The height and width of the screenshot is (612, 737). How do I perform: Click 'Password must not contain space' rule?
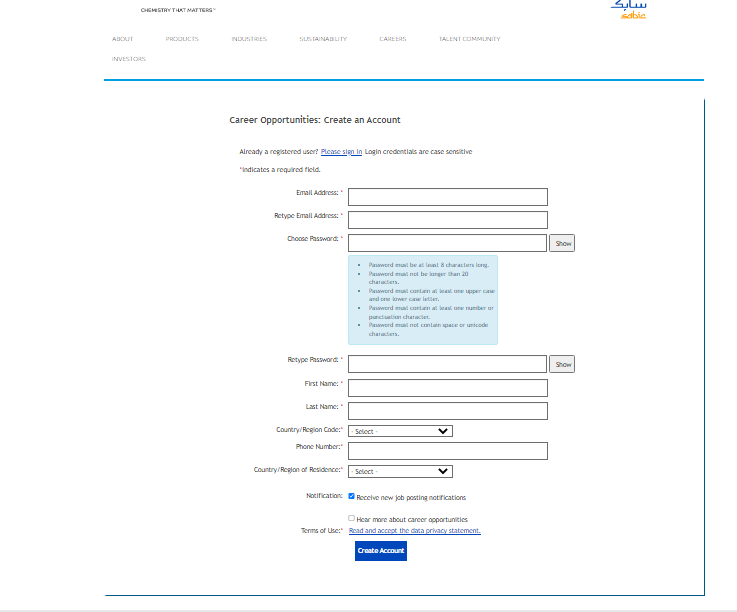(428, 330)
